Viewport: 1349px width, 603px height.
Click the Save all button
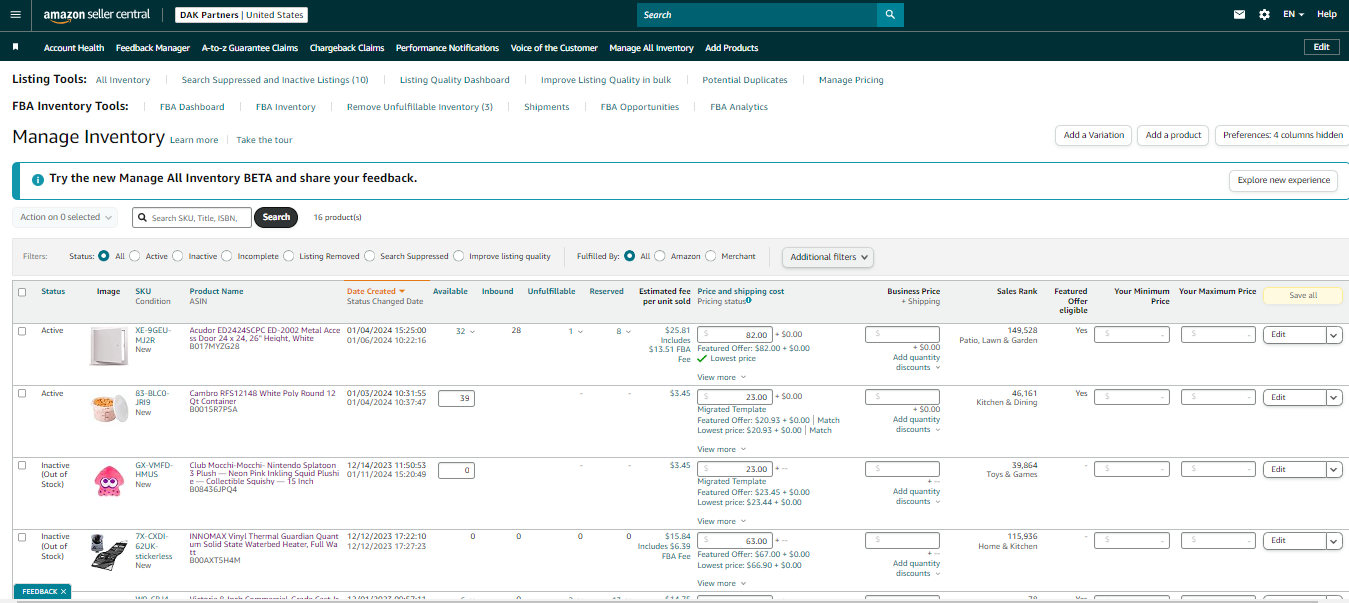1303,295
